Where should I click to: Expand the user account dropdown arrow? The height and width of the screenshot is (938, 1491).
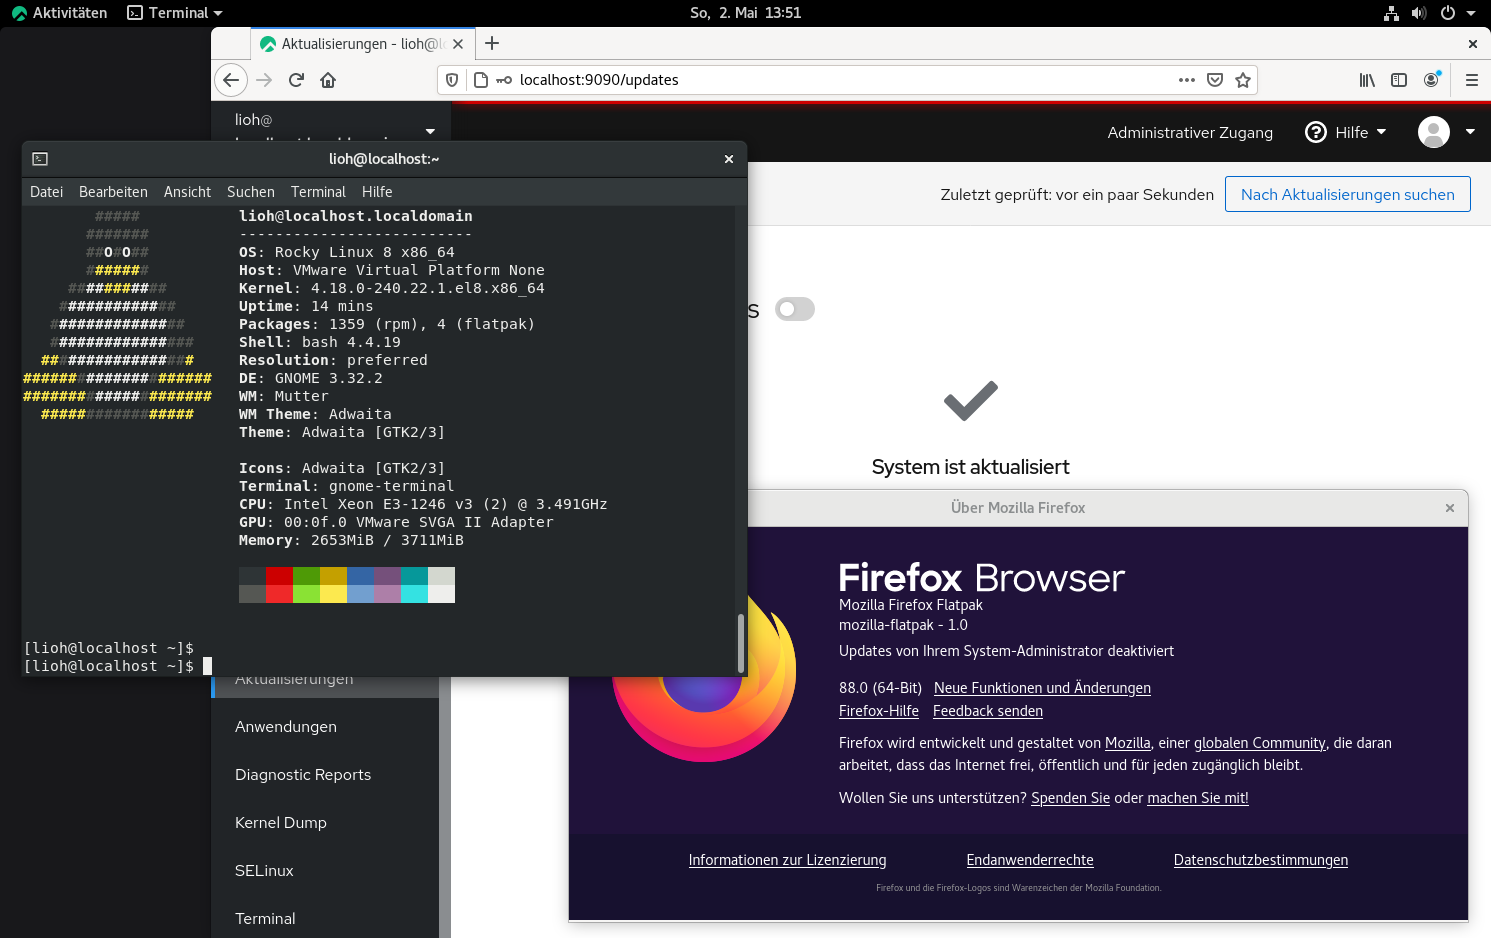click(x=1470, y=132)
